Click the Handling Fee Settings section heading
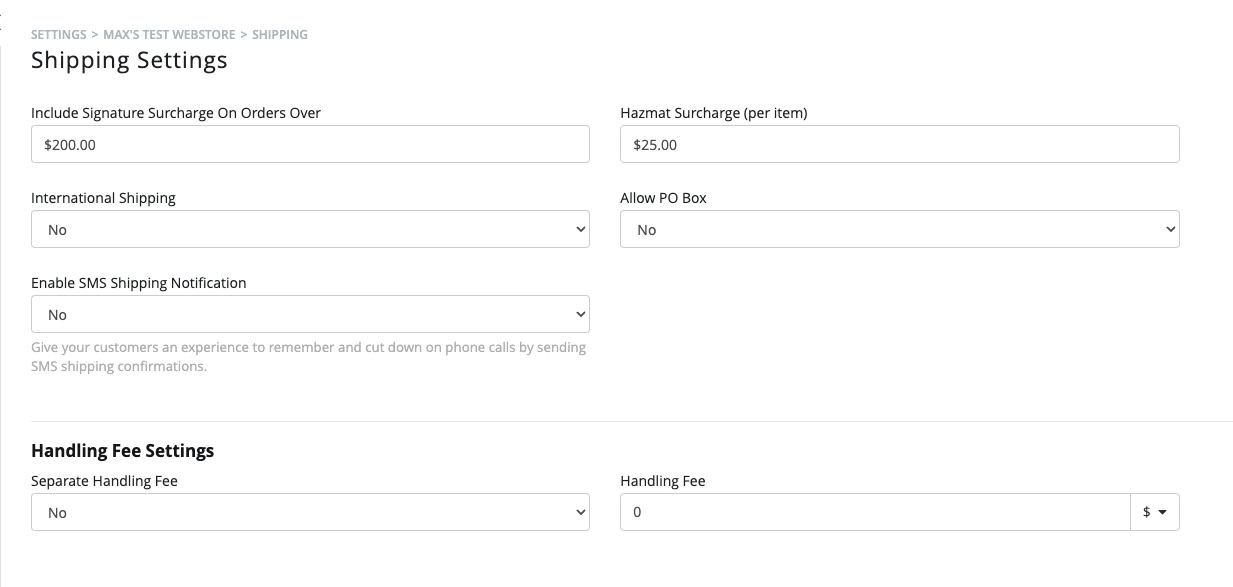 [122, 451]
